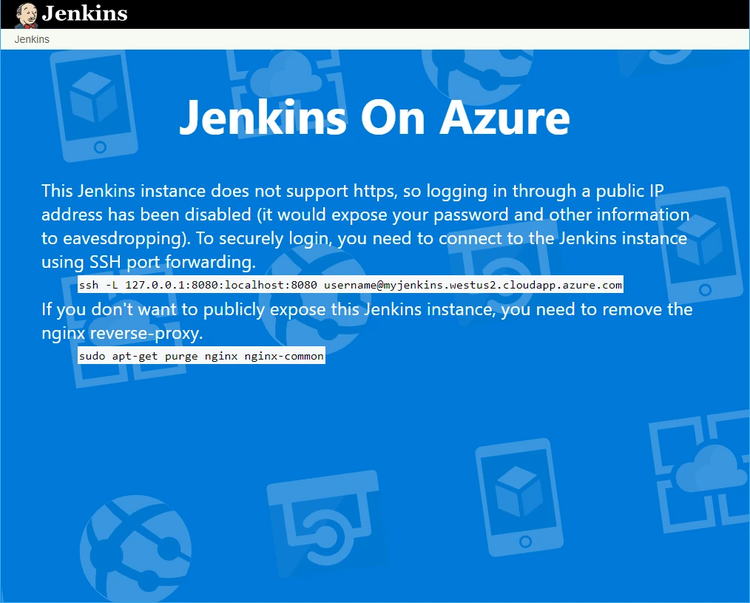Click the paragraph about https not being supported
This screenshot has width=750, height=603.
pyautogui.click(x=366, y=226)
